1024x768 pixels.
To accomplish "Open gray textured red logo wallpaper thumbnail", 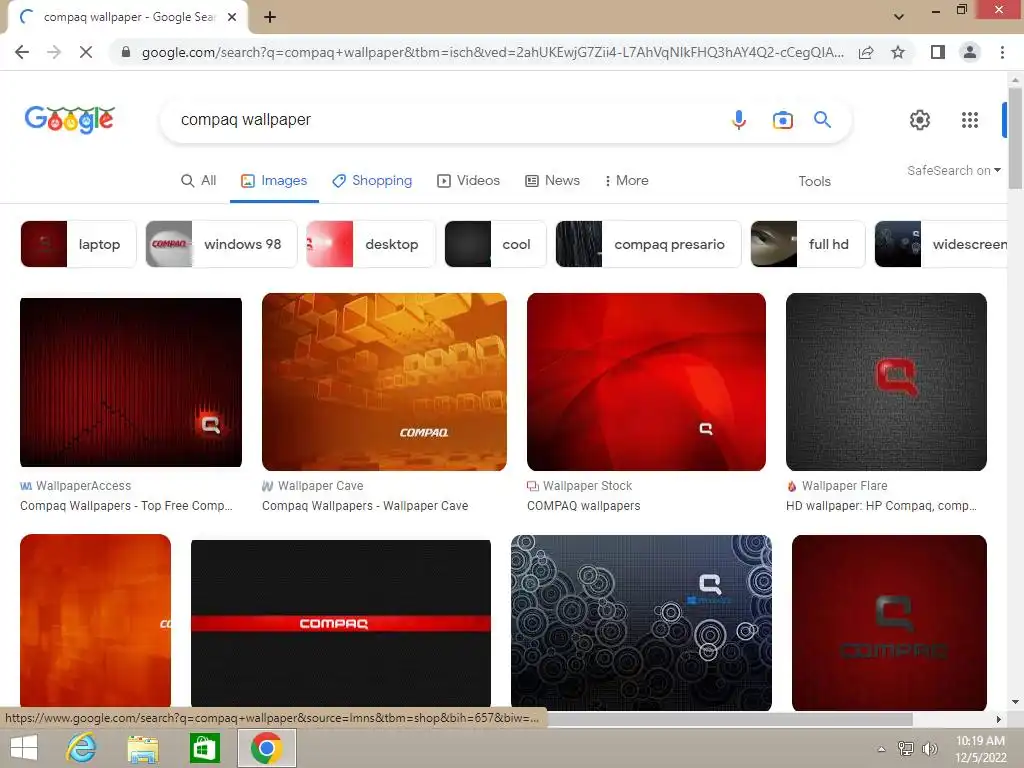I will click(886, 382).
